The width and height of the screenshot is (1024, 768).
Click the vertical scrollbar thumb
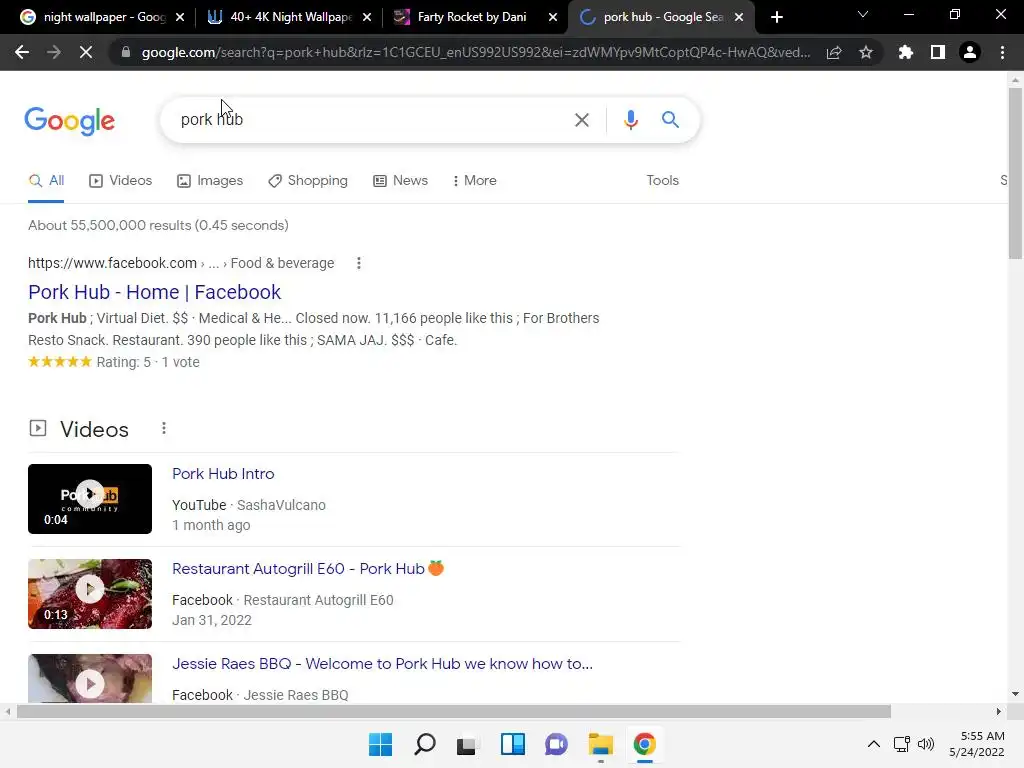(x=1015, y=173)
